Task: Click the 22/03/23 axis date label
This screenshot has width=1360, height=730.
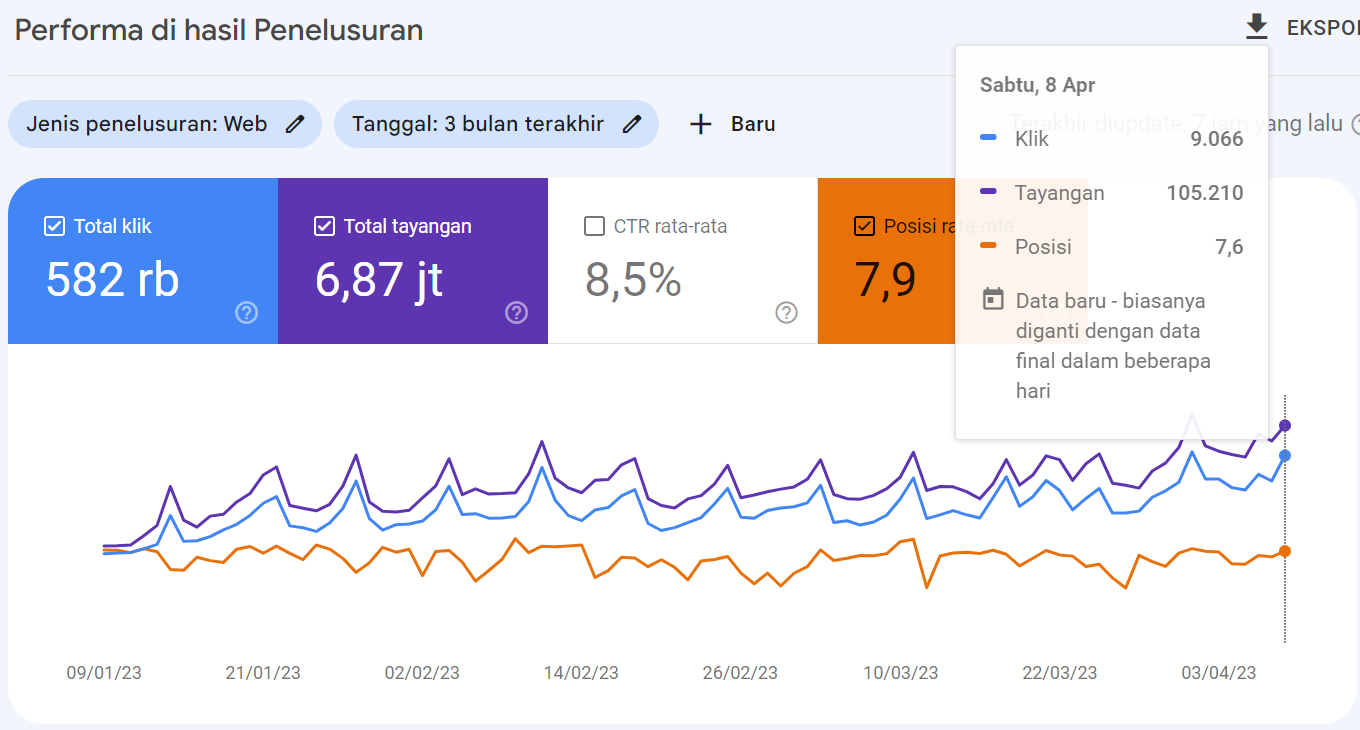Action: pos(1060,673)
